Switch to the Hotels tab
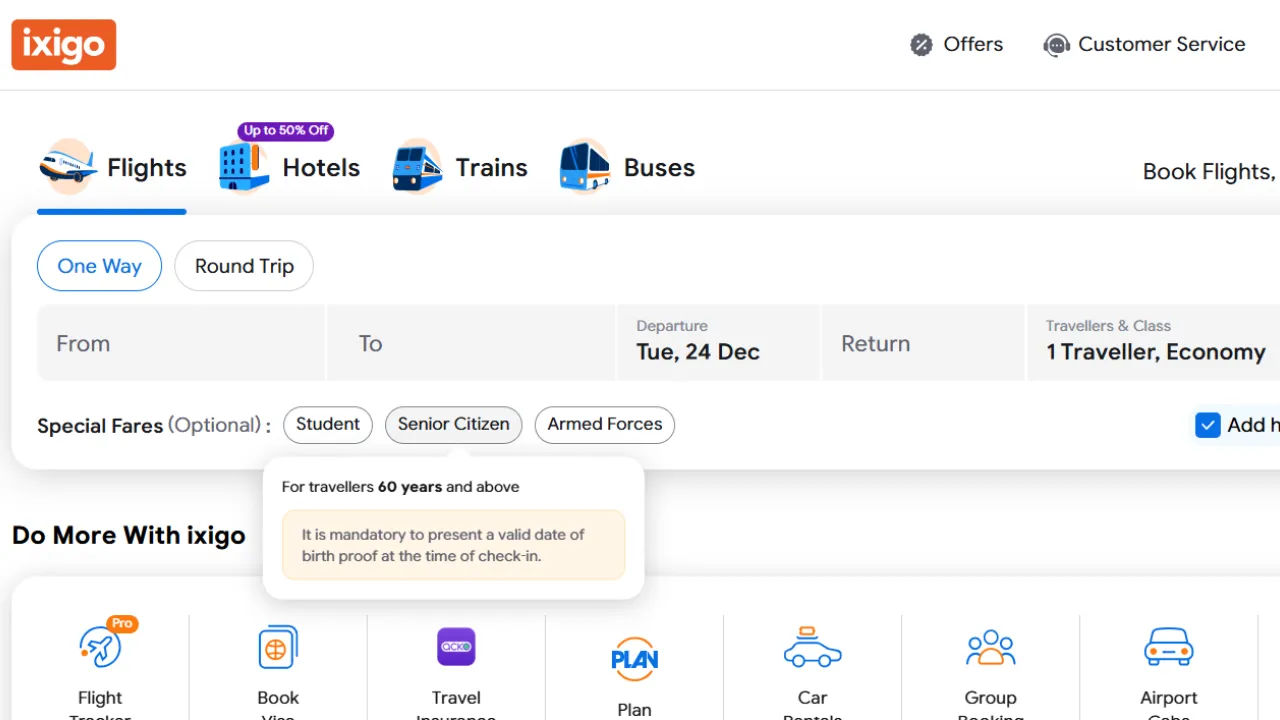 click(290, 167)
